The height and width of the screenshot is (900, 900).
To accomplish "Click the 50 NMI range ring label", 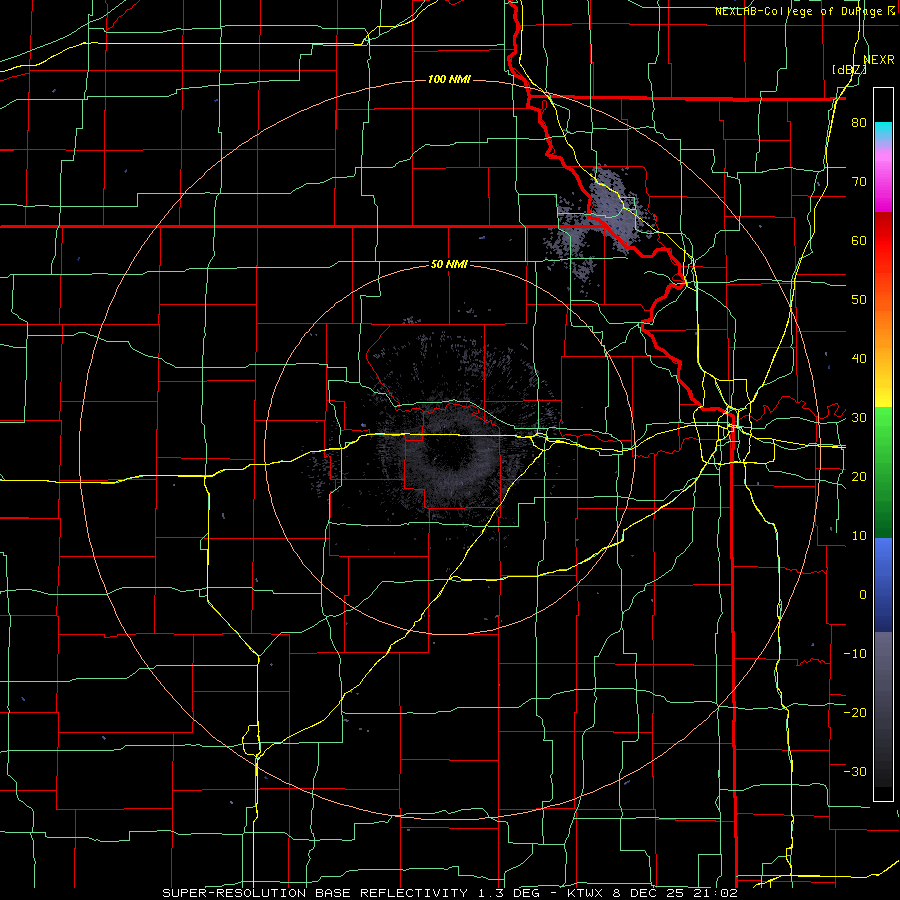I will coord(449,264).
